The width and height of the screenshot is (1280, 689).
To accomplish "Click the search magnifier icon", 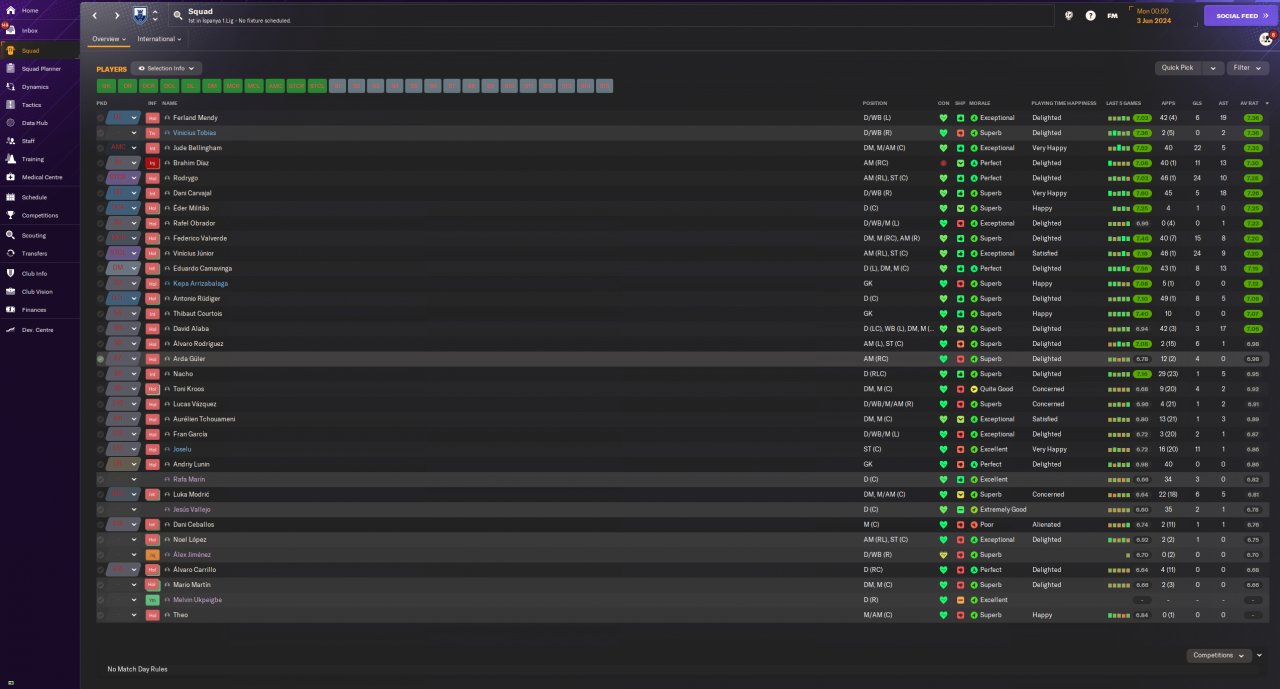I will point(178,16).
